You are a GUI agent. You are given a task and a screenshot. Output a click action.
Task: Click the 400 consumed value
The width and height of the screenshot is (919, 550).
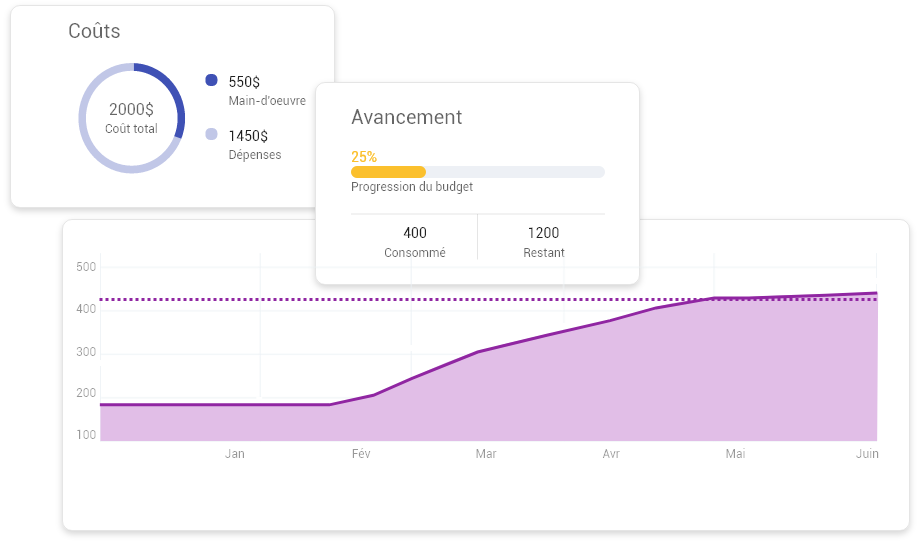[x=415, y=233]
